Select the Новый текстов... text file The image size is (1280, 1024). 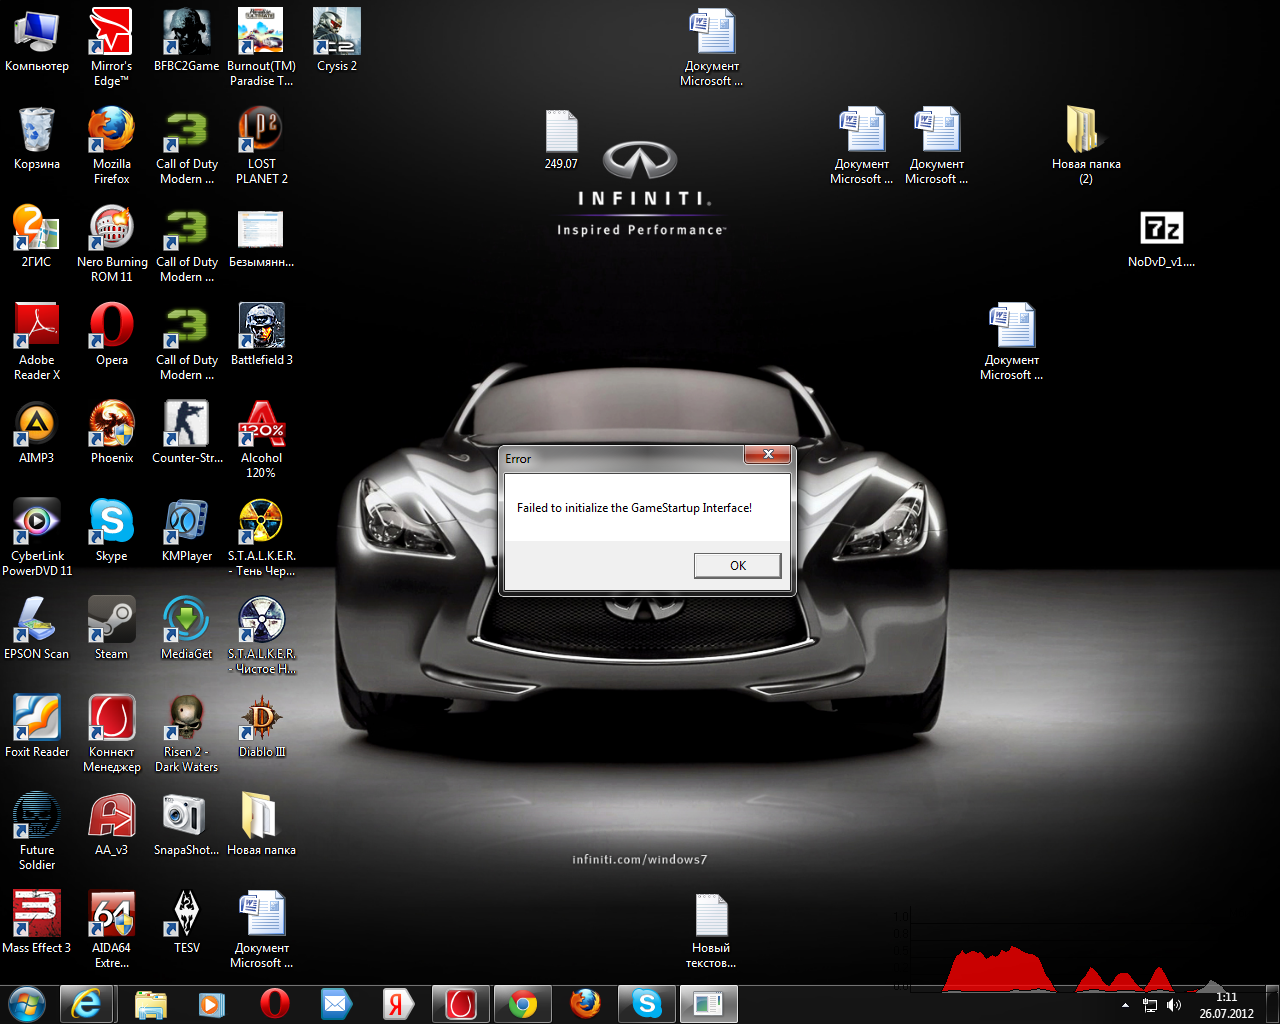pyautogui.click(x=711, y=929)
